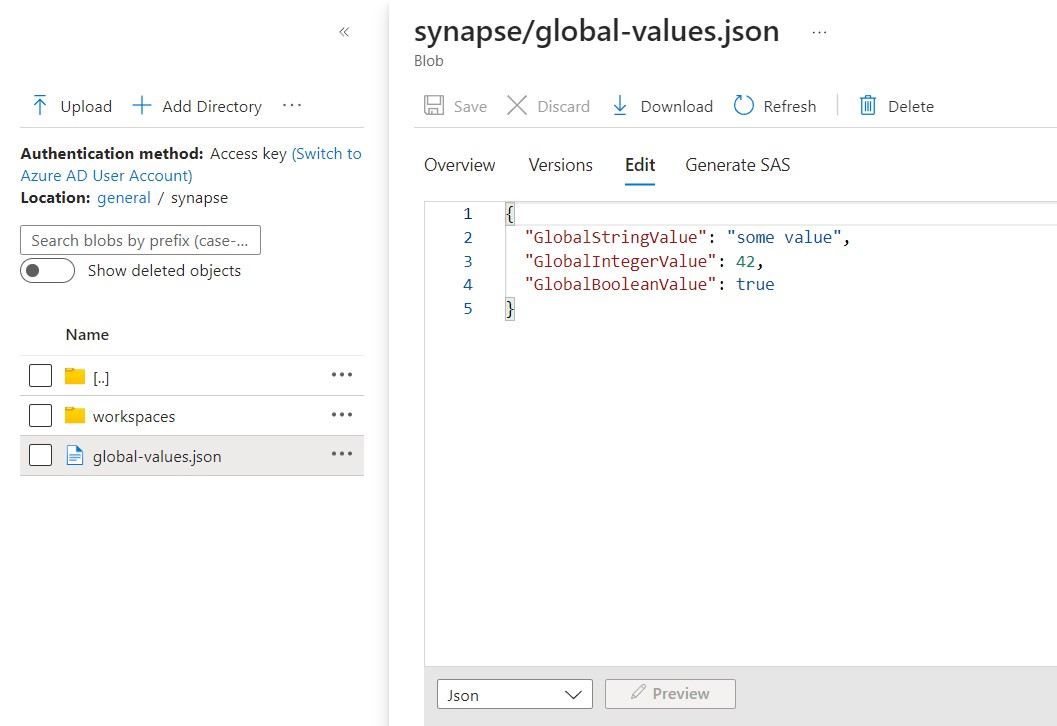Click the Discard X icon
The height and width of the screenshot is (726, 1057).
pos(517,105)
